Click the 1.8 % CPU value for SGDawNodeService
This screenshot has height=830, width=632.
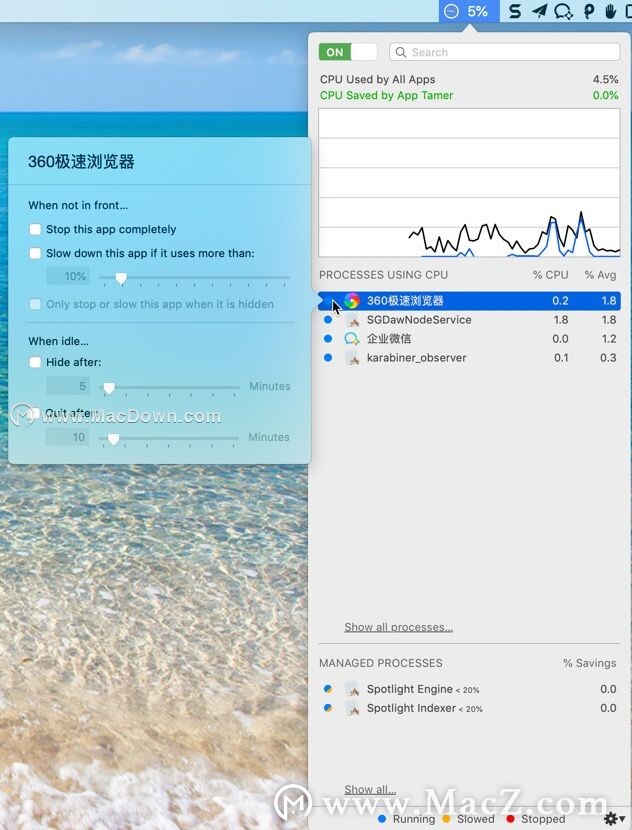pyautogui.click(x=561, y=320)
